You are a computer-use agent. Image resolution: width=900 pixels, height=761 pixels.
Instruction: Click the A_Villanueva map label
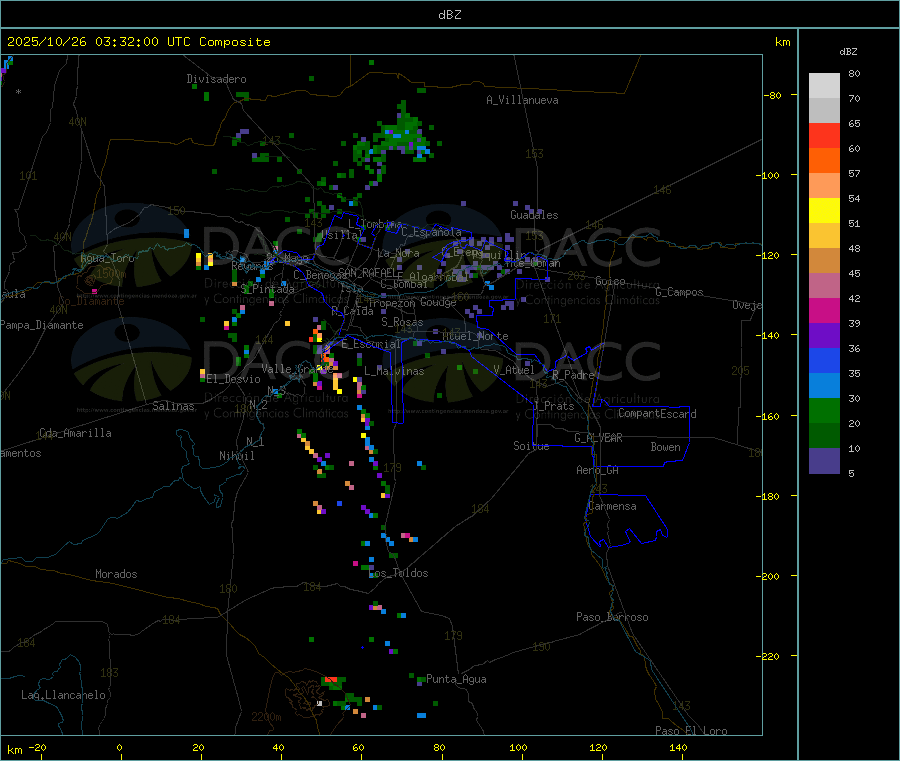point(522,100)
